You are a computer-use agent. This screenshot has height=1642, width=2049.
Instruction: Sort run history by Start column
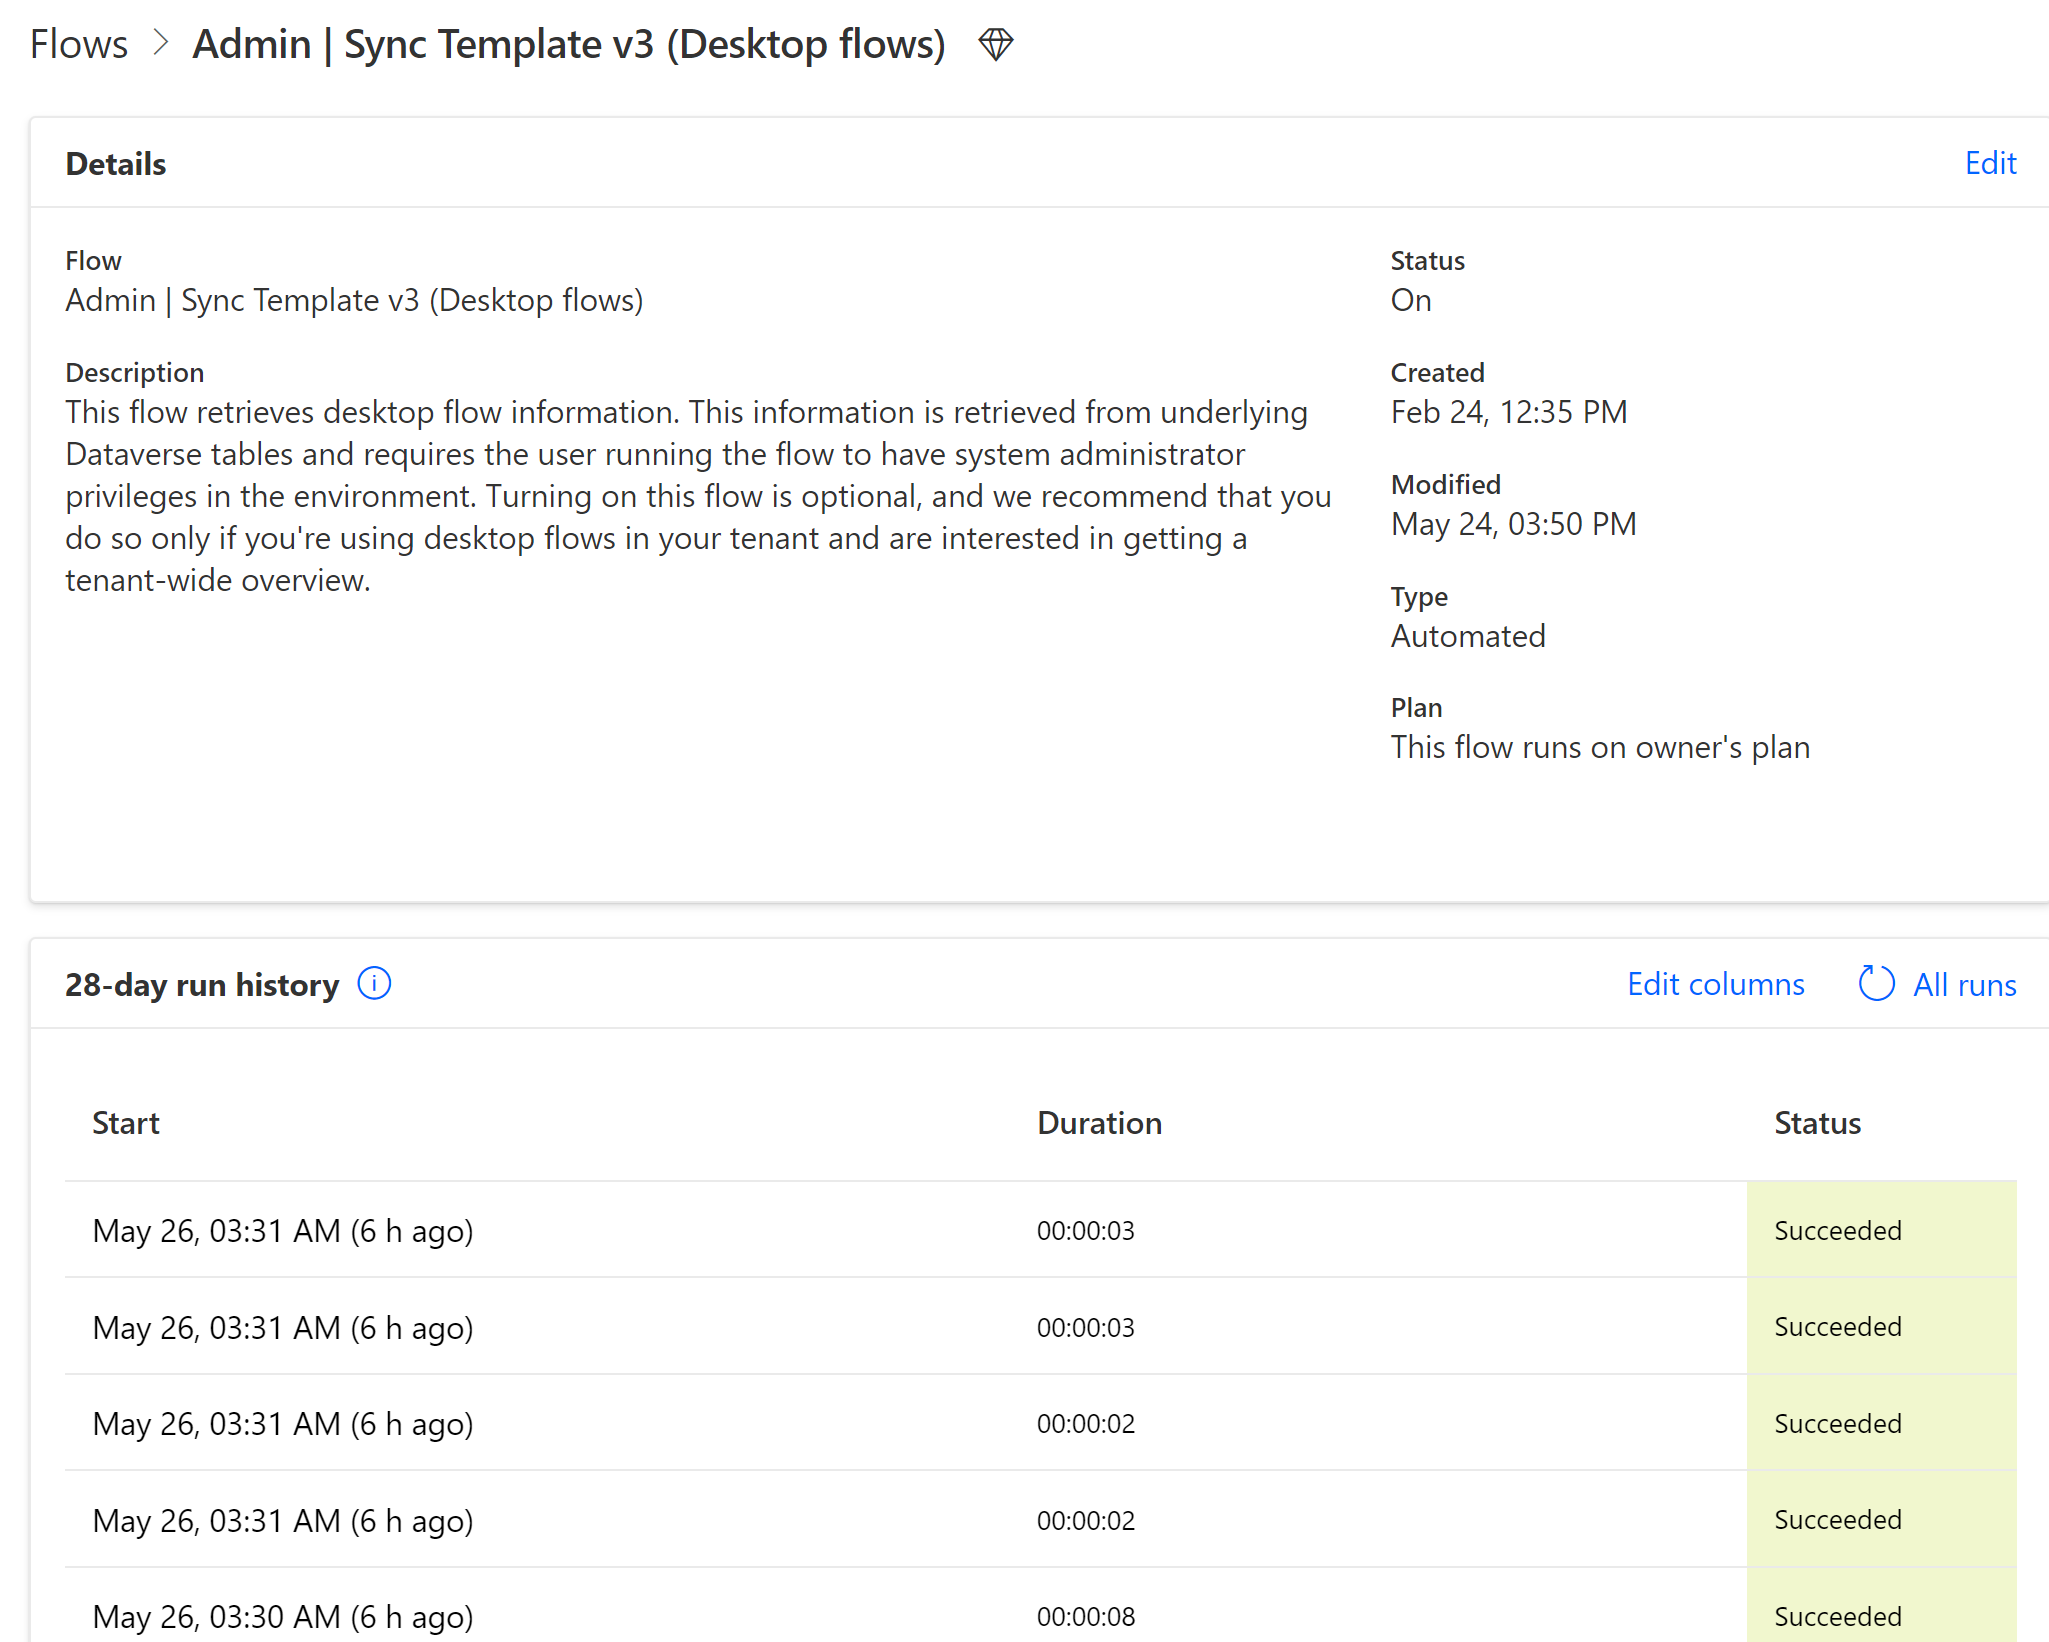pos(126,1122)
